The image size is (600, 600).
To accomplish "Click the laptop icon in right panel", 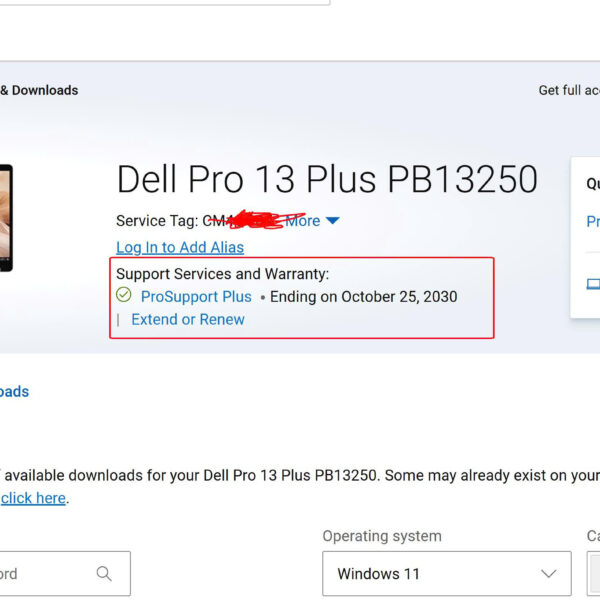I will (x=593, y=284).
